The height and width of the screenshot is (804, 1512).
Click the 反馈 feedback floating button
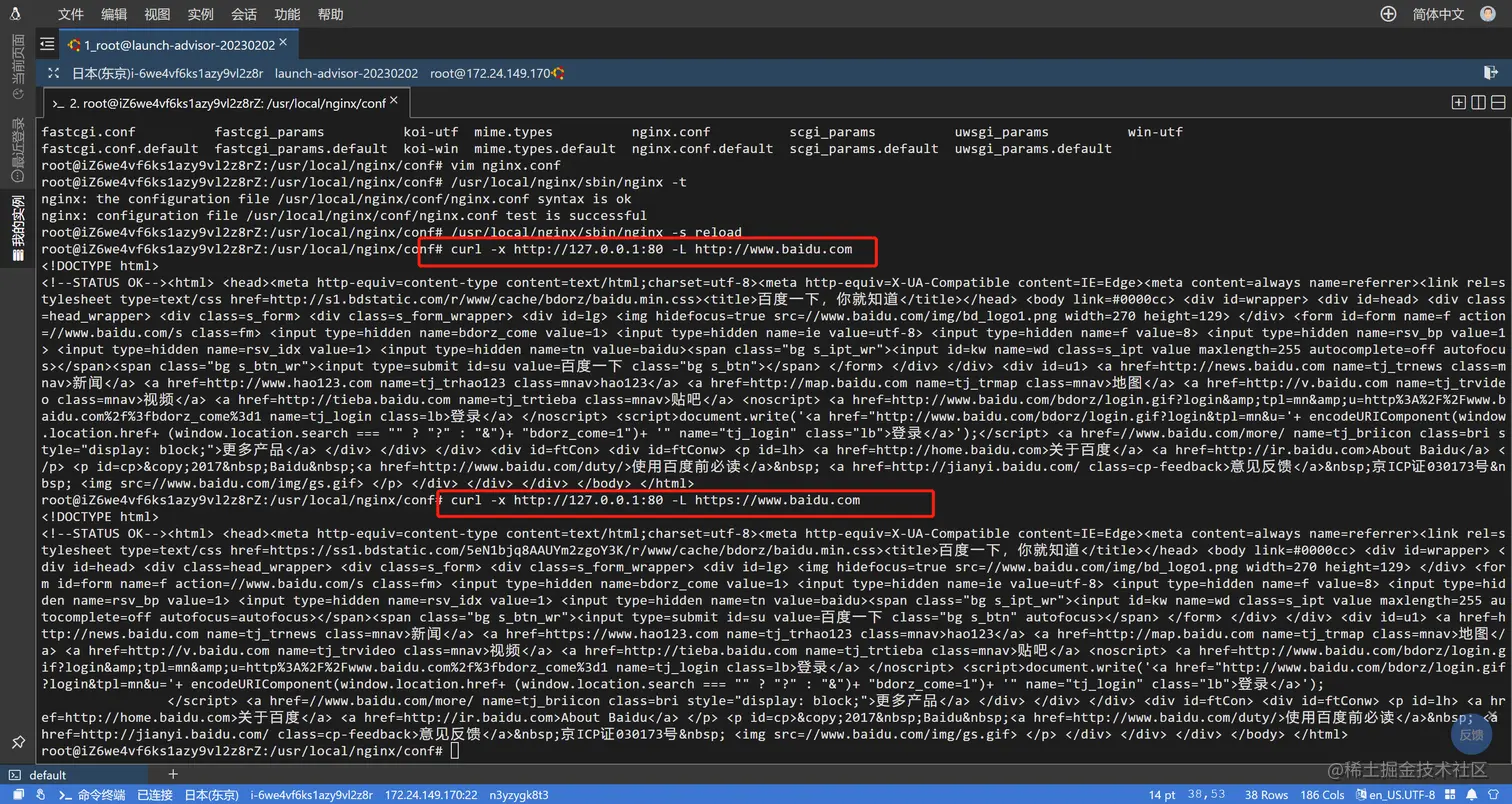point(1471,734)
